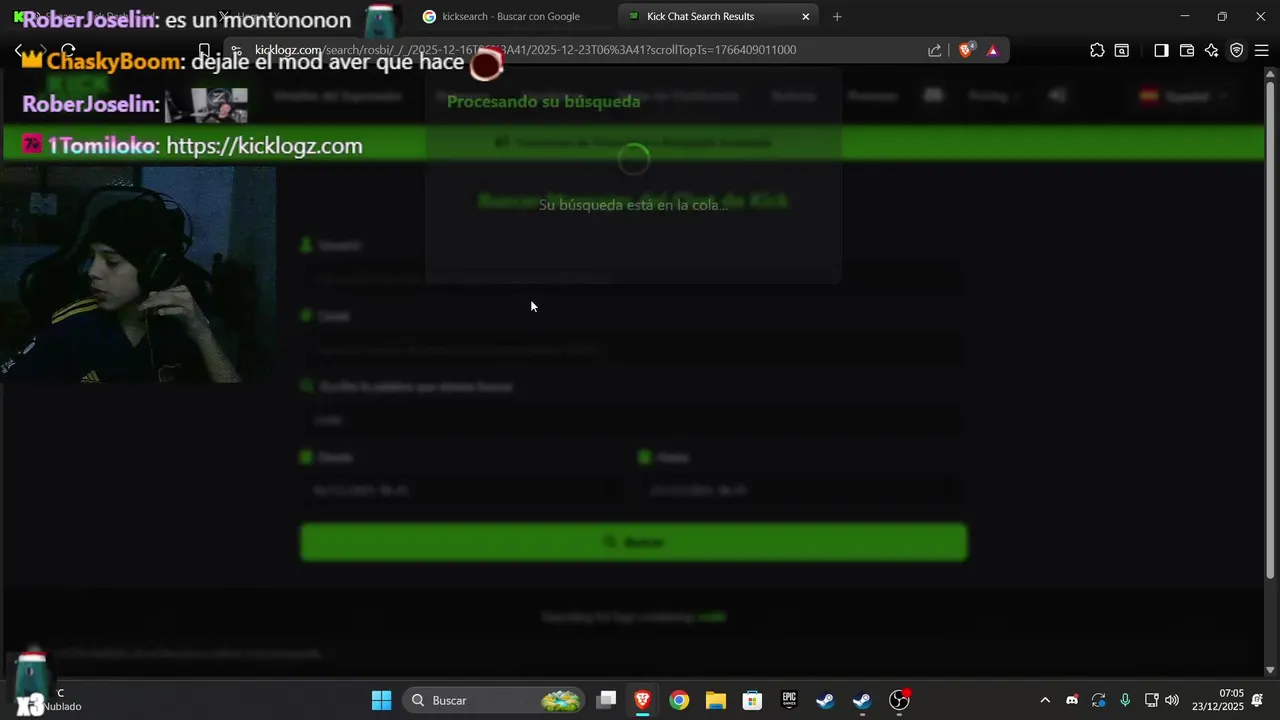1280x720 pixels.
Task: Open the tab search icon
Action: coord(1122,50)
